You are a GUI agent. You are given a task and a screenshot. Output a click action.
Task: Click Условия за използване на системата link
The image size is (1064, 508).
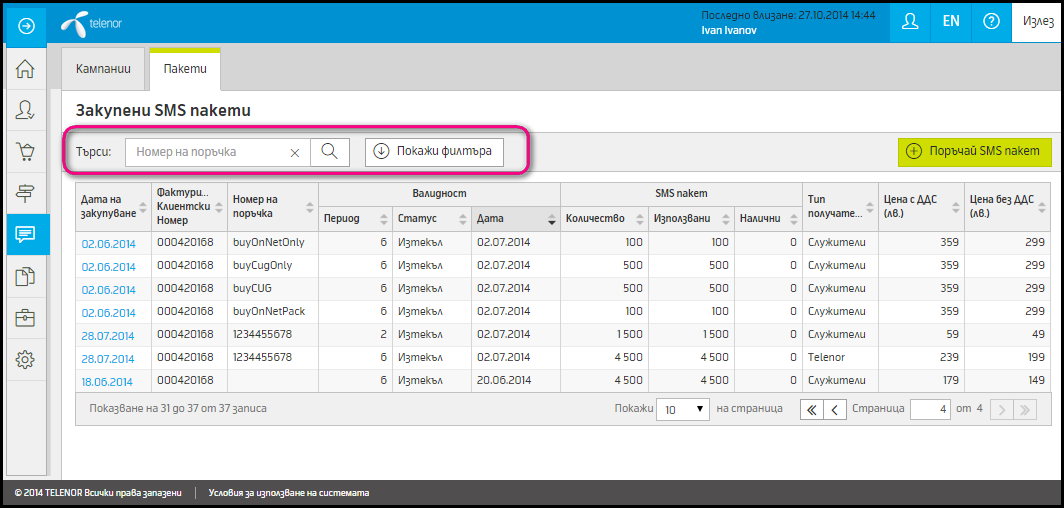pos(289,493)
